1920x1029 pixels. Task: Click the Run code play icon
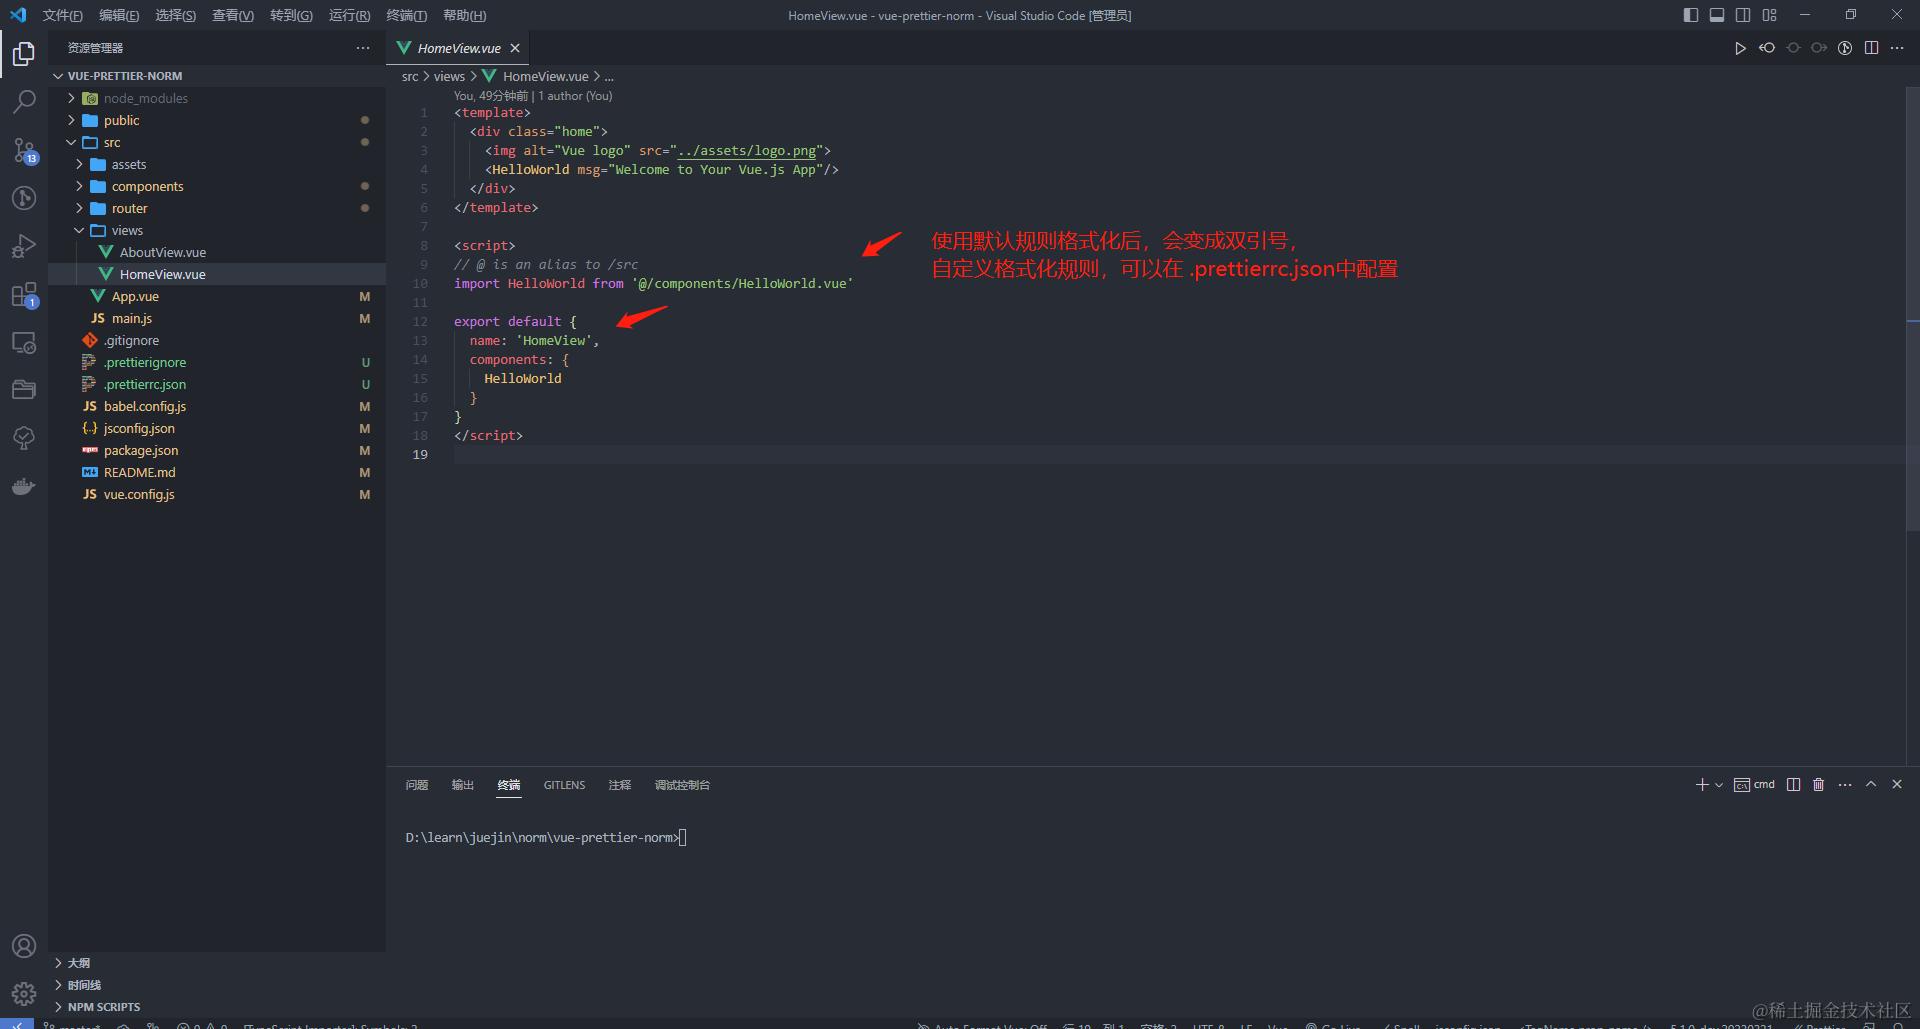[1741, 48]
